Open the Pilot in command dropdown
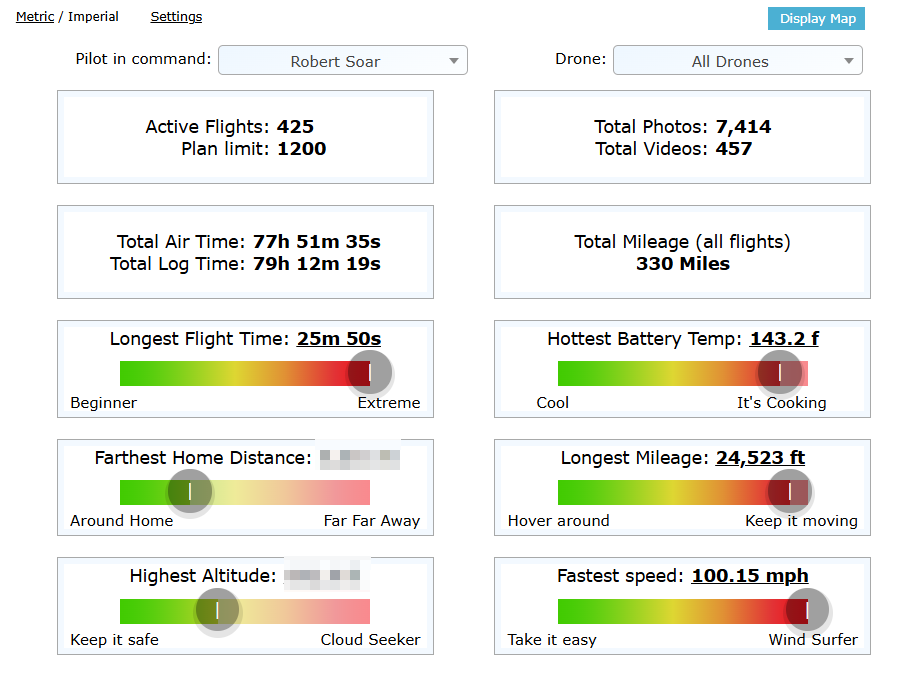 pyautogui.click(x=342, y=61)
